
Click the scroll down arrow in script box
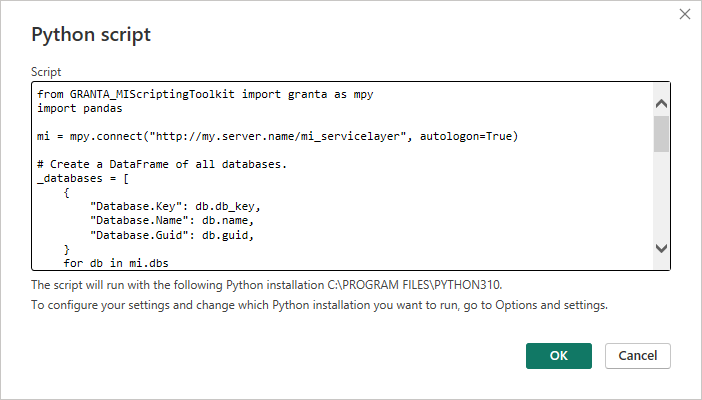pyautogui.click(x=661, y=248)
